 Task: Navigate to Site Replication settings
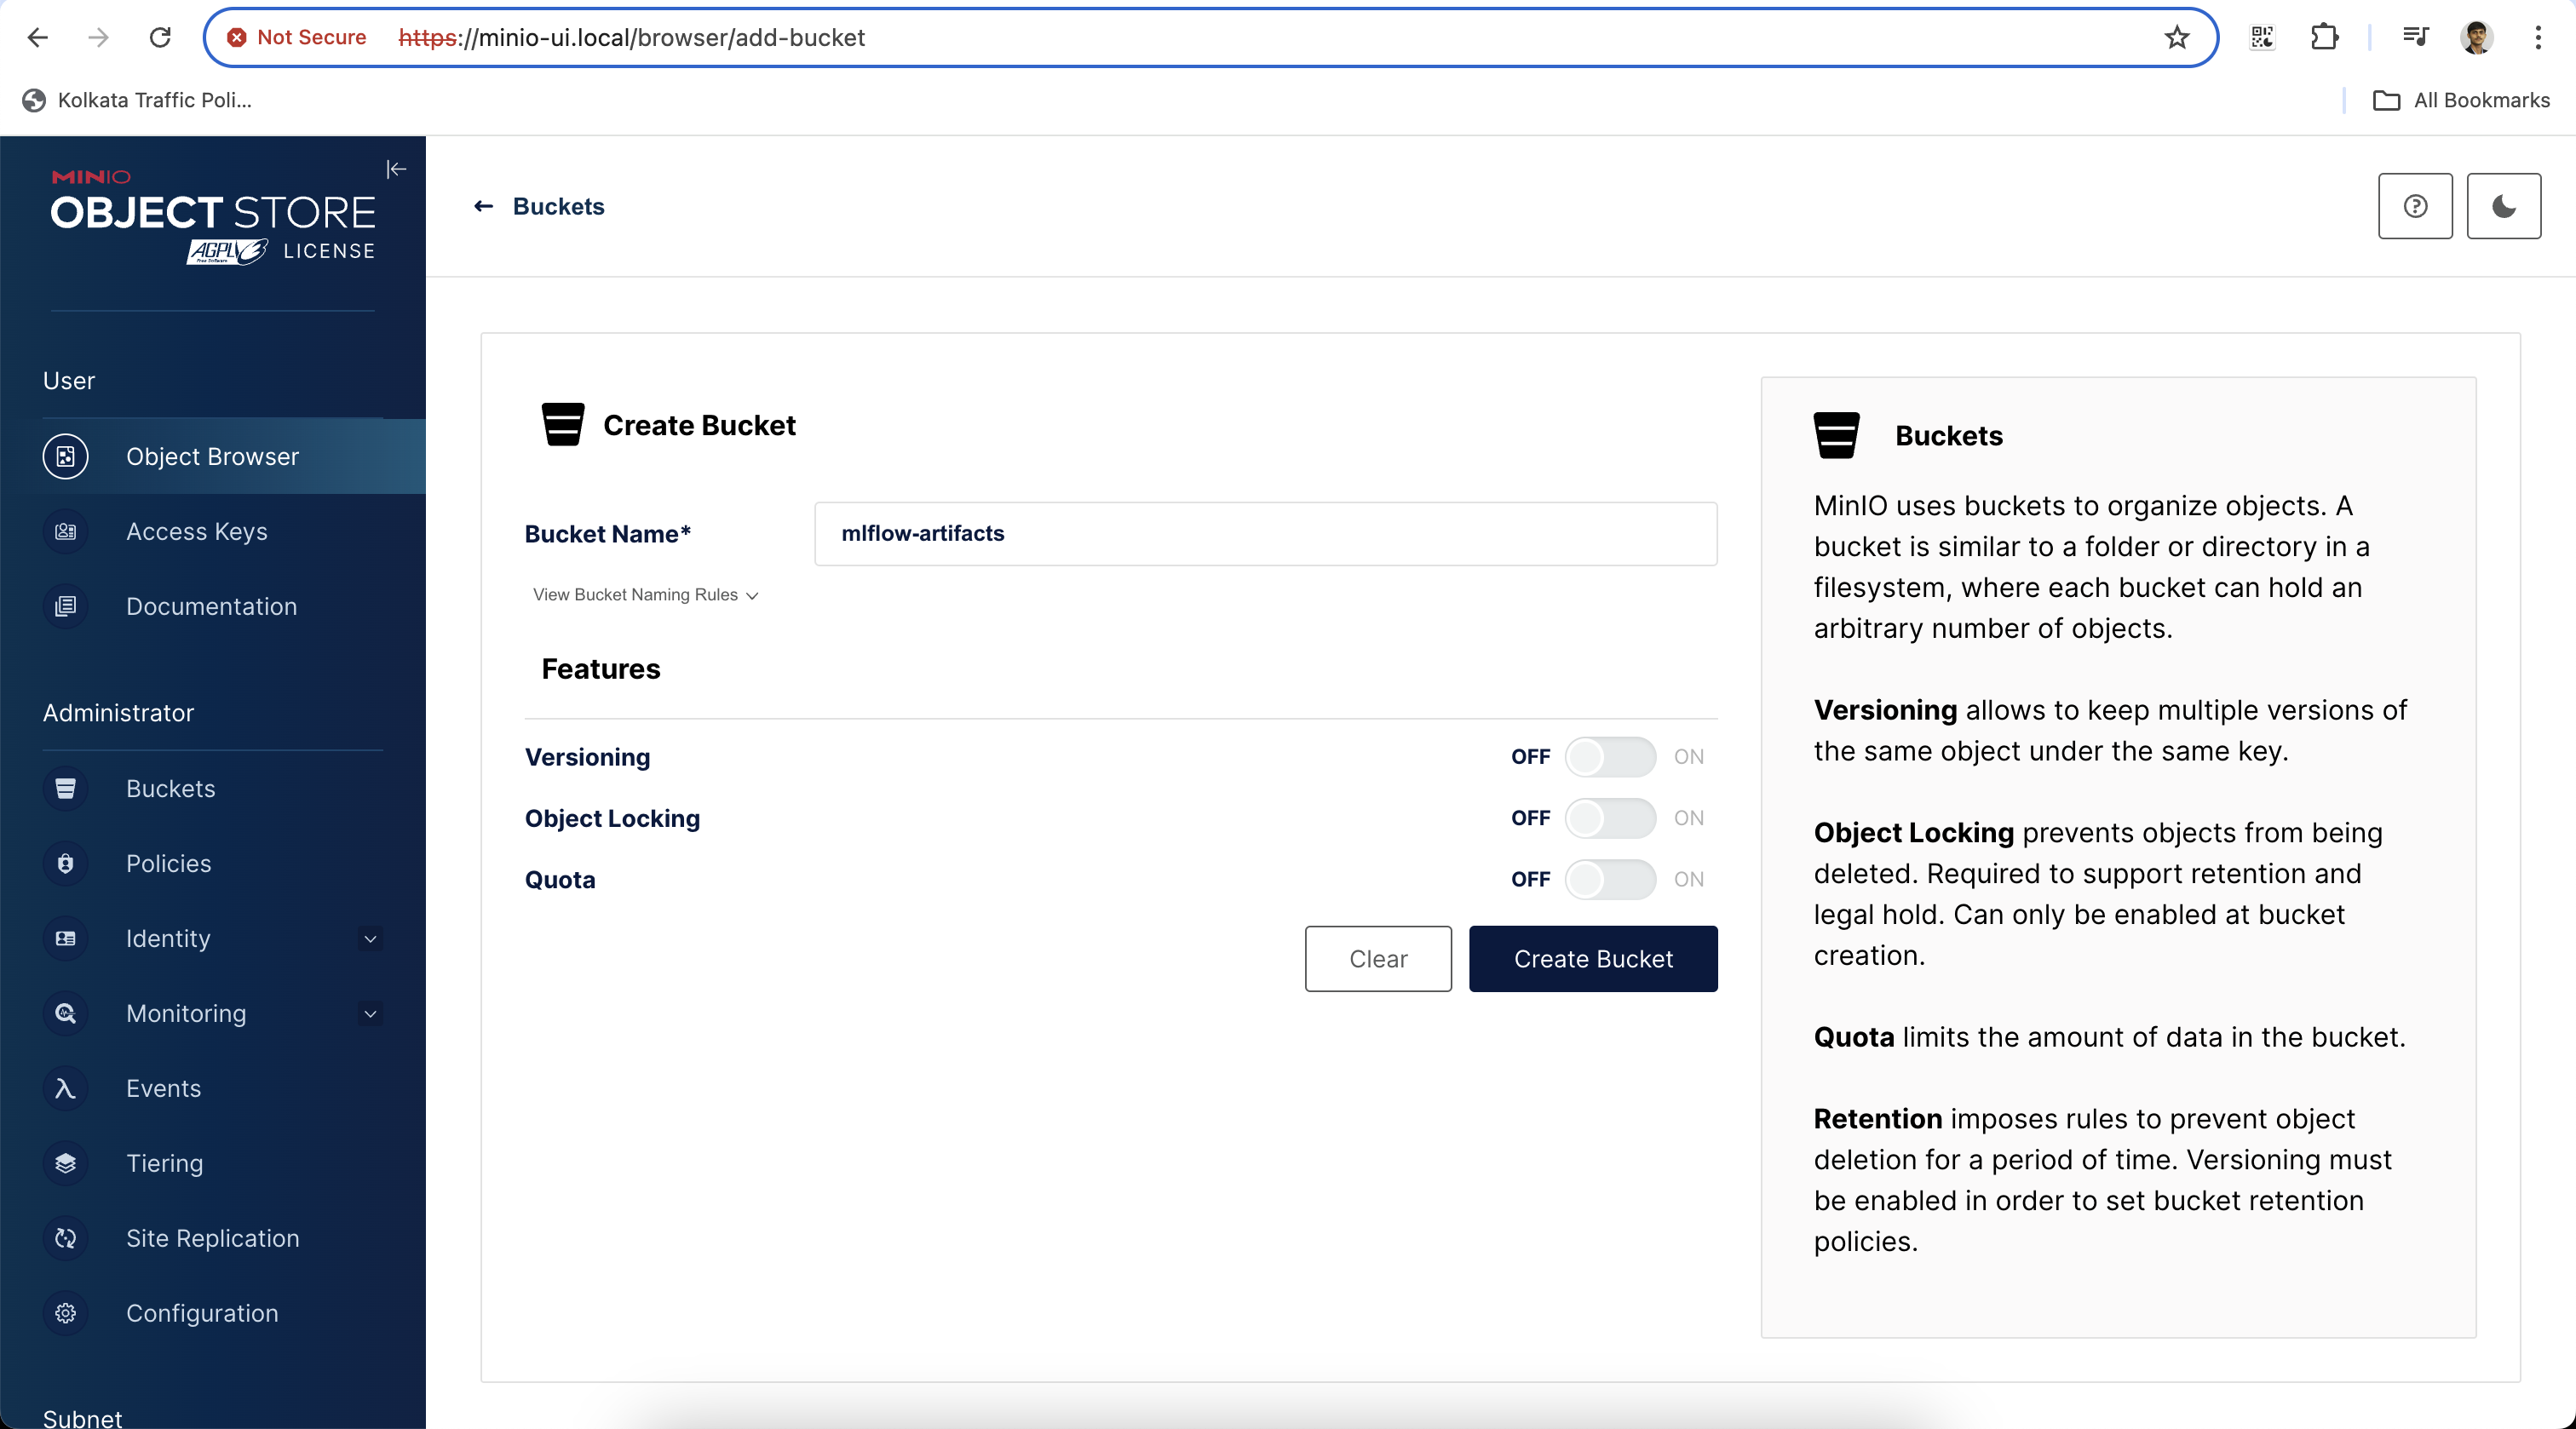pos(213,1237)
